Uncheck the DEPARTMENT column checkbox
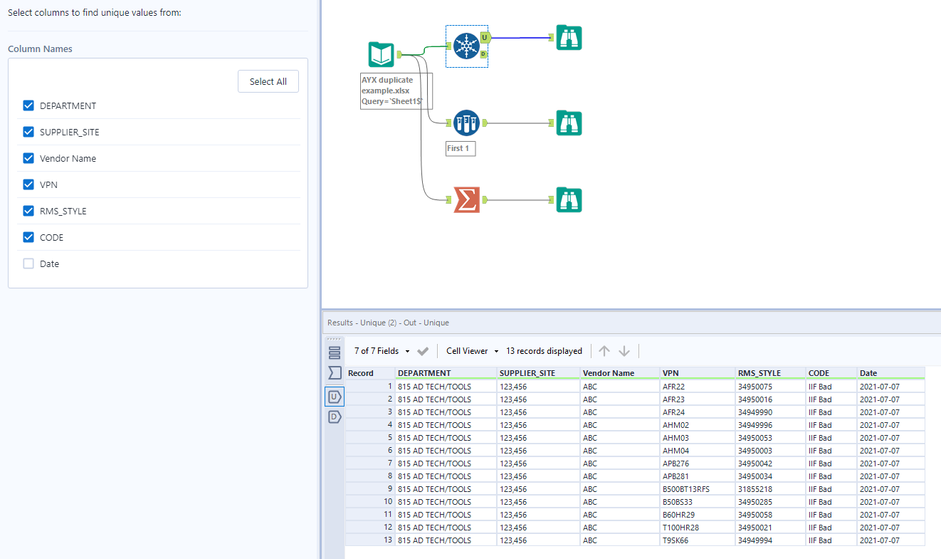Image resolution: width=941 pixels, height=559 pixels. click(x=28, y=106)
